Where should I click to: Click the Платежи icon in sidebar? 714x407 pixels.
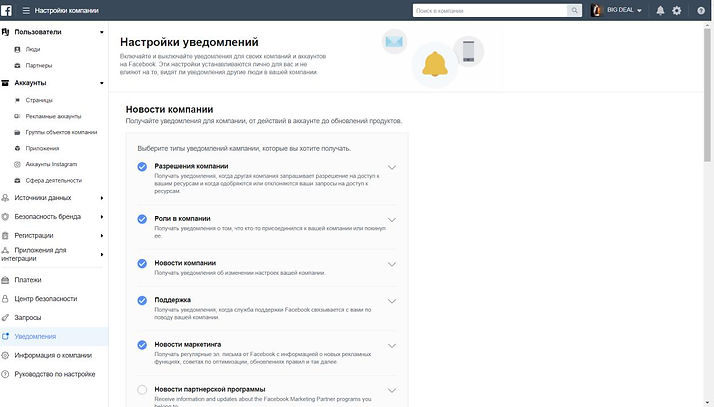click(5, 280)
